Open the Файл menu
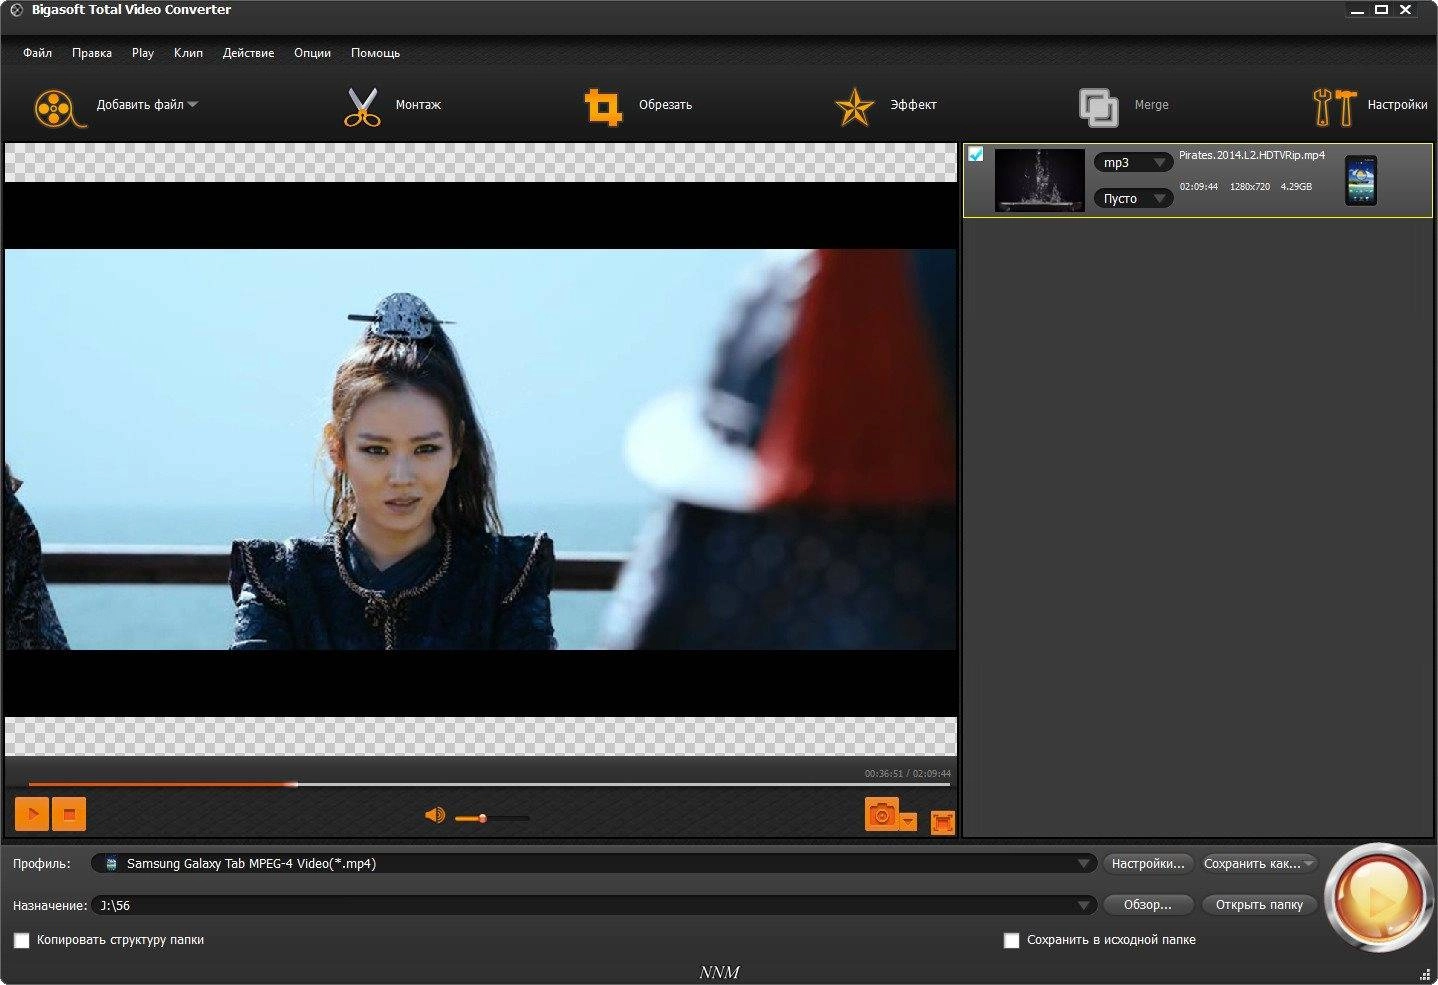The width and height of the screenshot is (1438, 985). click(x=38, y=53)
